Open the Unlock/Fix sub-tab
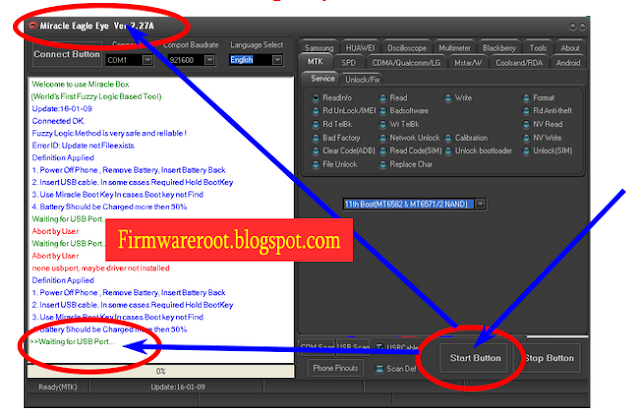Viewport: 640px width, 417px height. click(x=362, y=80)
